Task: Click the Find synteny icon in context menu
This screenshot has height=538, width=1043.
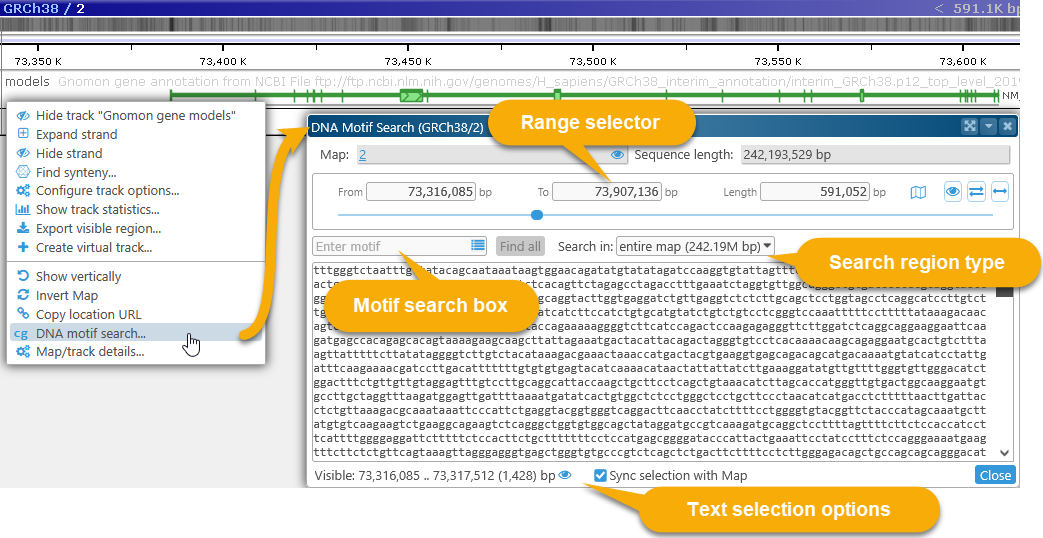Action: pyautogui.click(x=23, y=172)
